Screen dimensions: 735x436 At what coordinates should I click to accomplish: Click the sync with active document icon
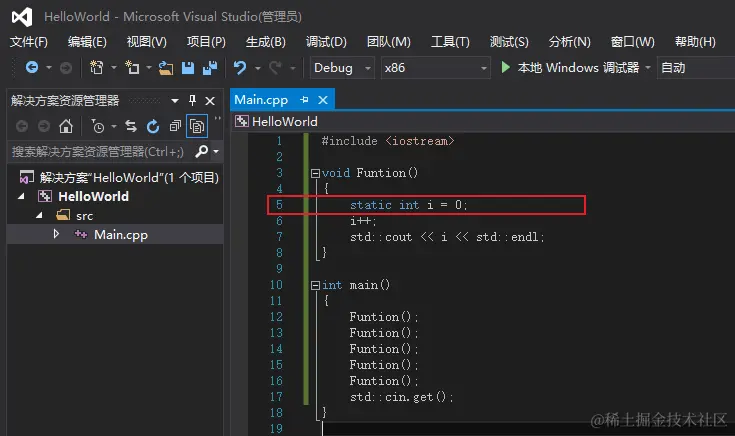pyautogui.click(x=131, y=126)
